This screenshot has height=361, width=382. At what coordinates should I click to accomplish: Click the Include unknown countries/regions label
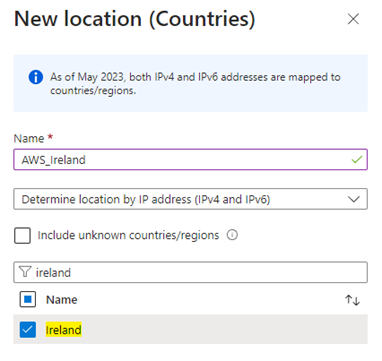pos(128,235)
